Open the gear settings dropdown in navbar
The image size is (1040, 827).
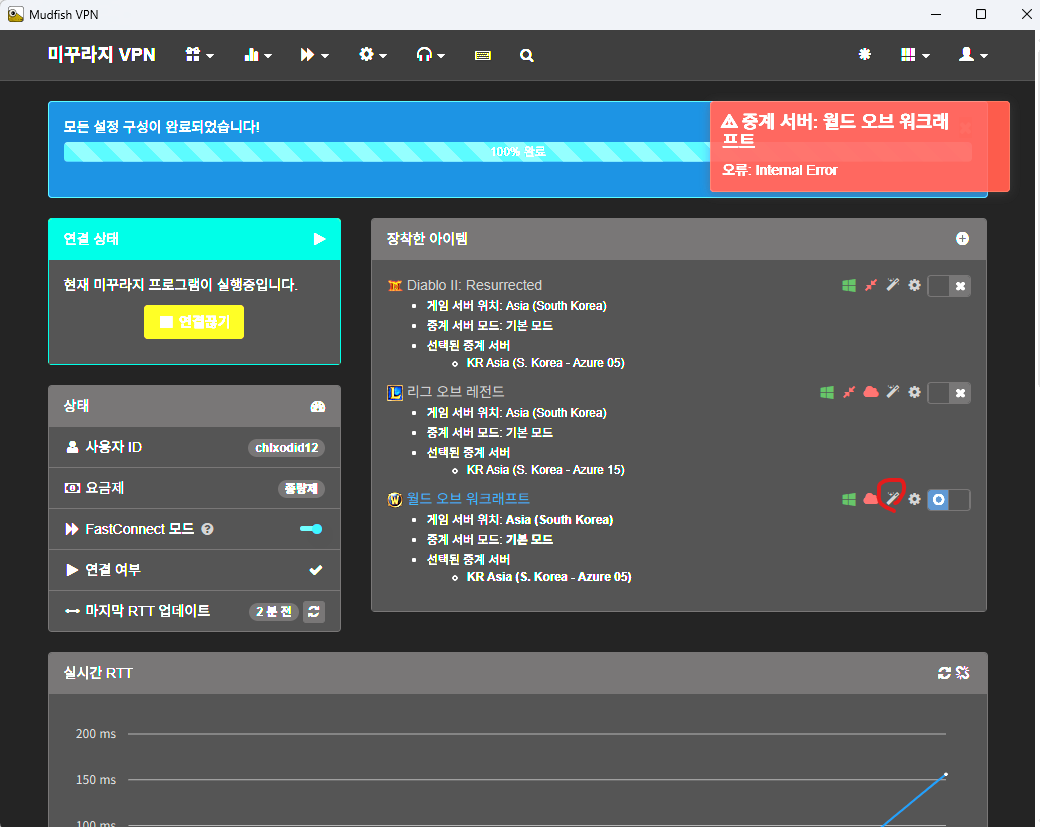372,55
